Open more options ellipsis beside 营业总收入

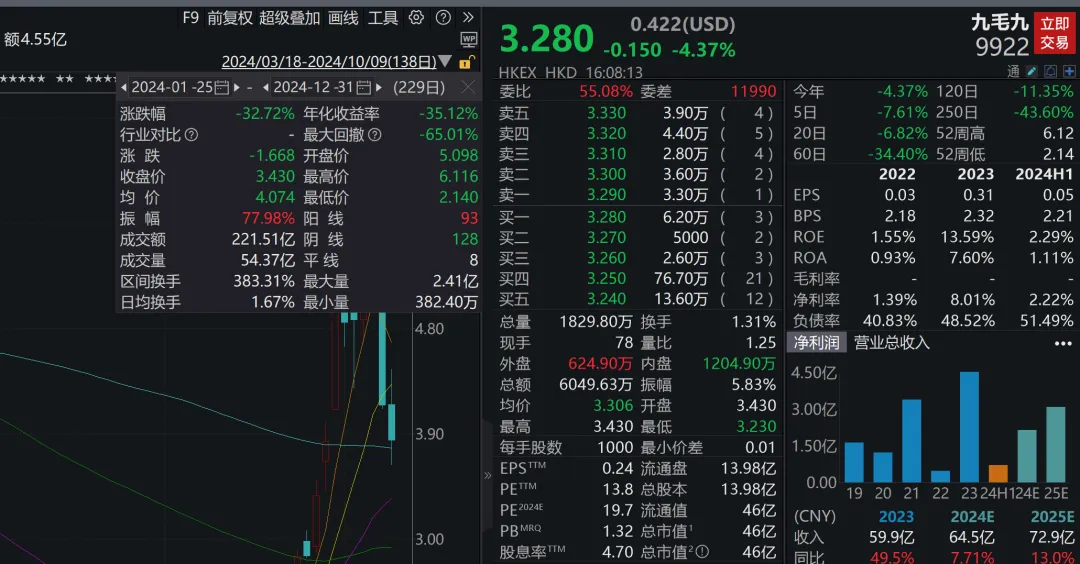[x=1063, y=343]
